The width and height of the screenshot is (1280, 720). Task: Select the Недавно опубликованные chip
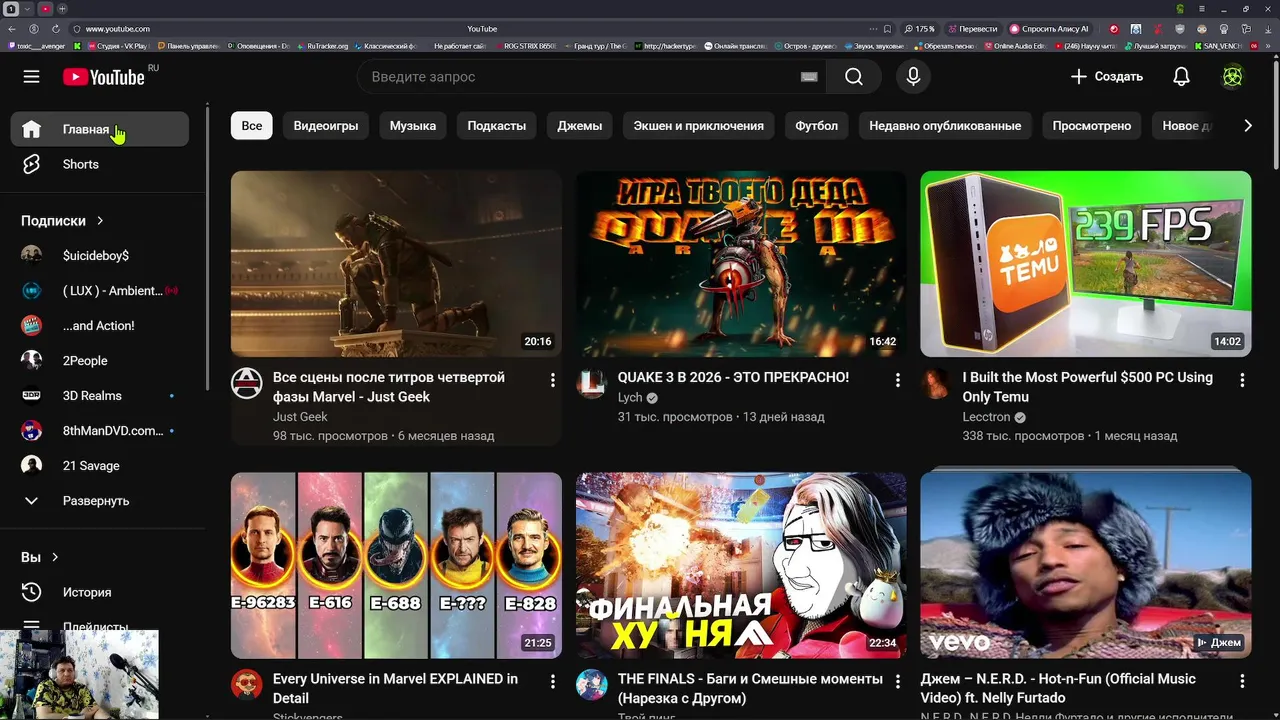945,126
